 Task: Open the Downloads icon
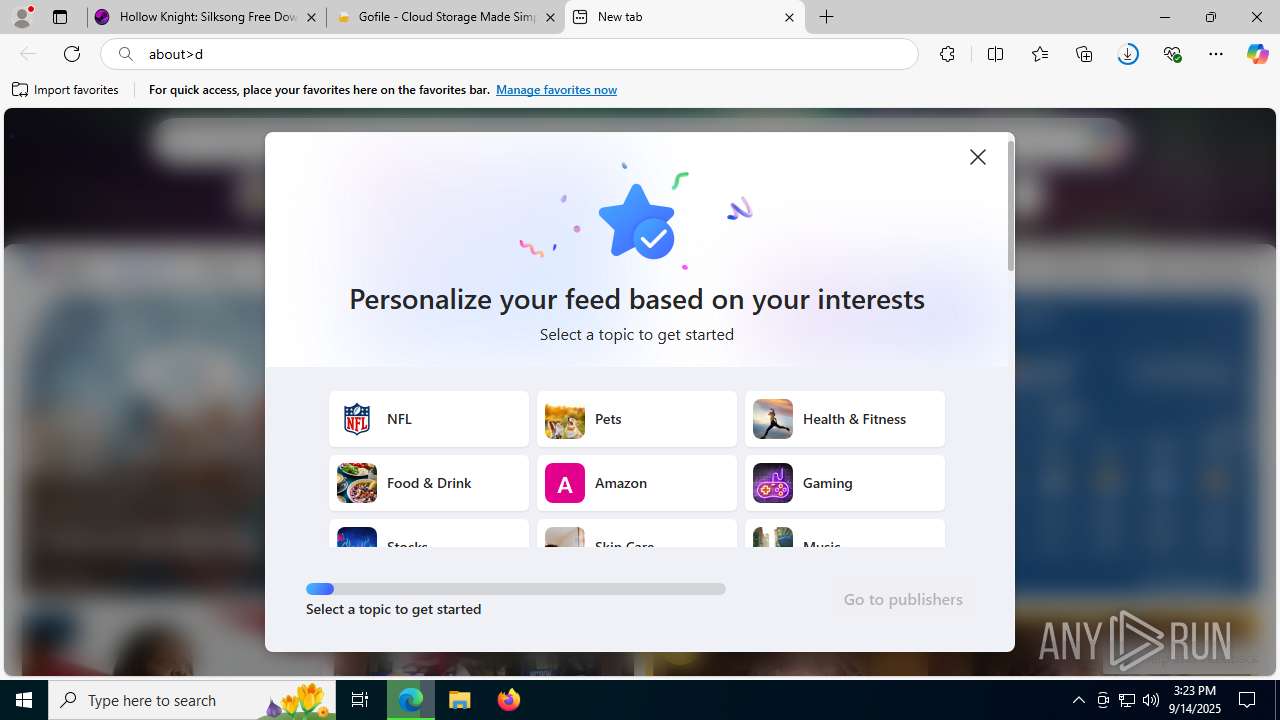click(x=1128, y=54)
